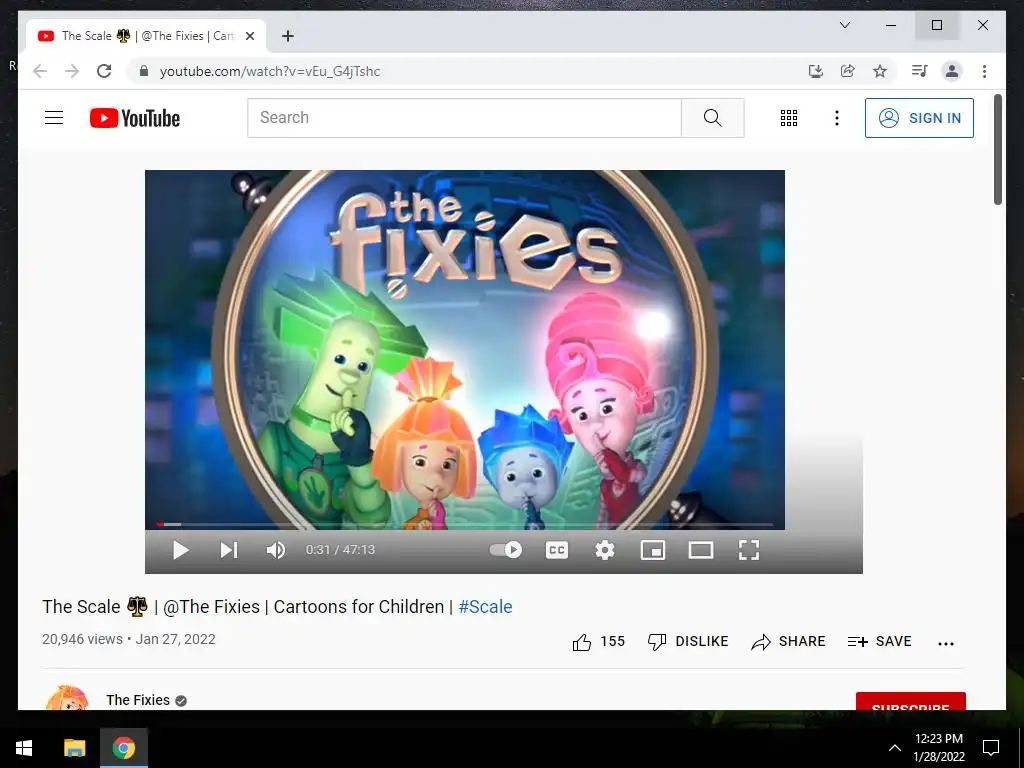Screen dimensions: 1024x768
Task: Click the page vertical scrollbar
Action: tap(997, 150)
